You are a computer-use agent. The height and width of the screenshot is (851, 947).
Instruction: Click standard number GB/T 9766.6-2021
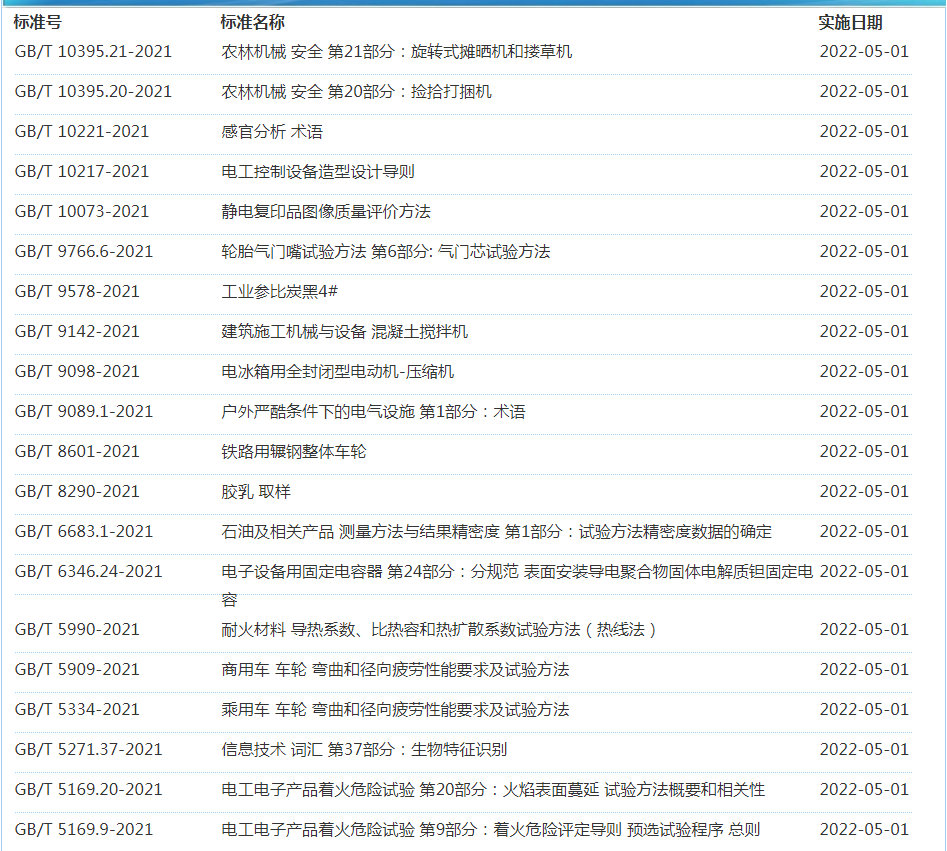point(84,251)
